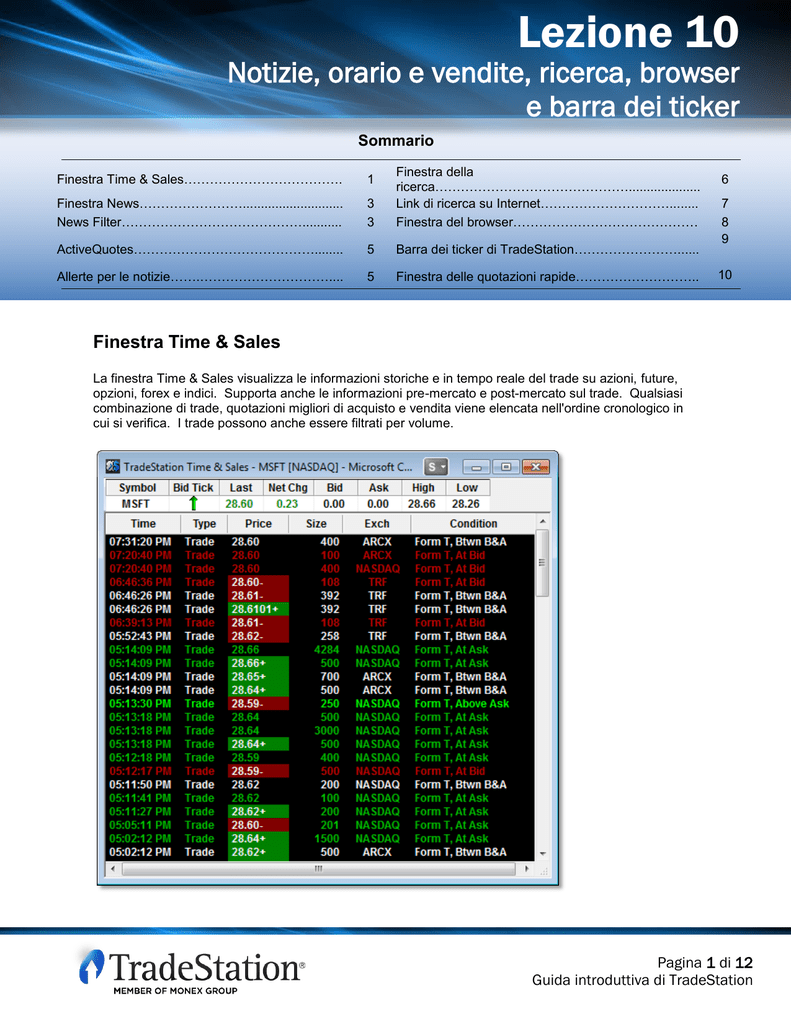The height and width of the screenshot is (1024, 791).
Task: Click the TradeStation logo in the footer
Action: tap(192, 971)
